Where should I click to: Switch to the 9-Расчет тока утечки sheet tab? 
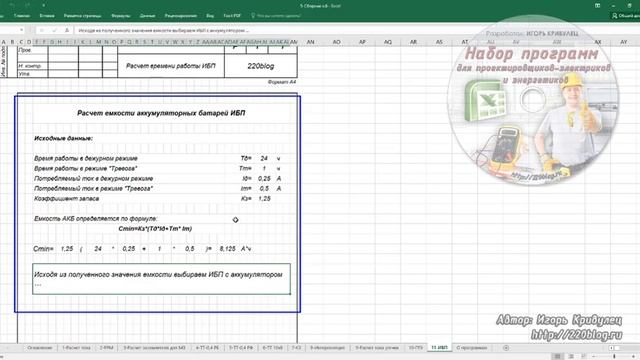(x=376, y=348)
